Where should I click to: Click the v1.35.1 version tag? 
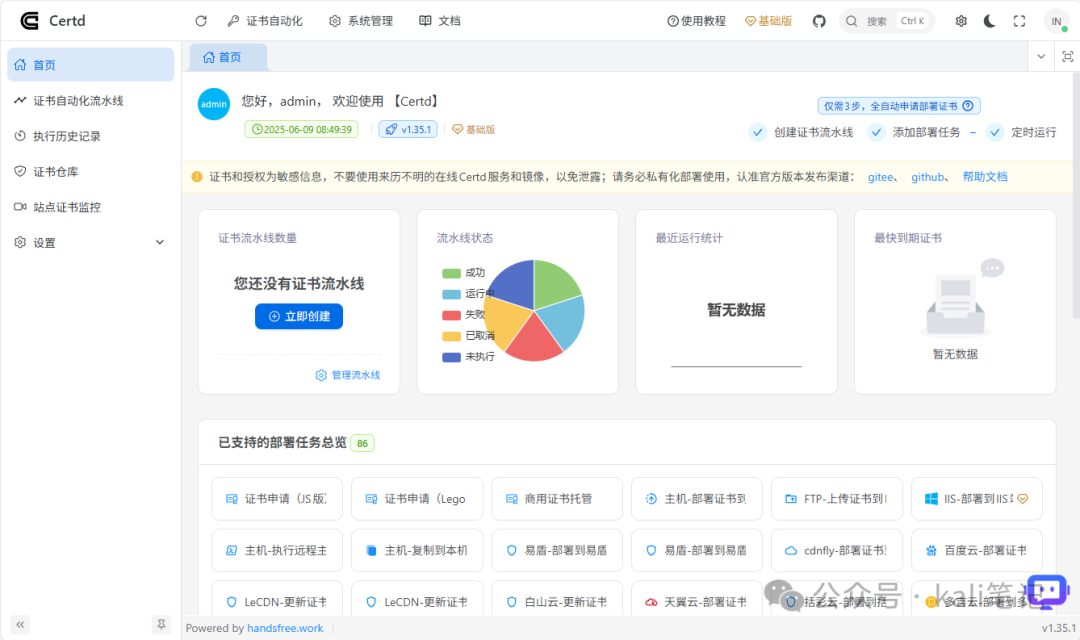(408, 129)
